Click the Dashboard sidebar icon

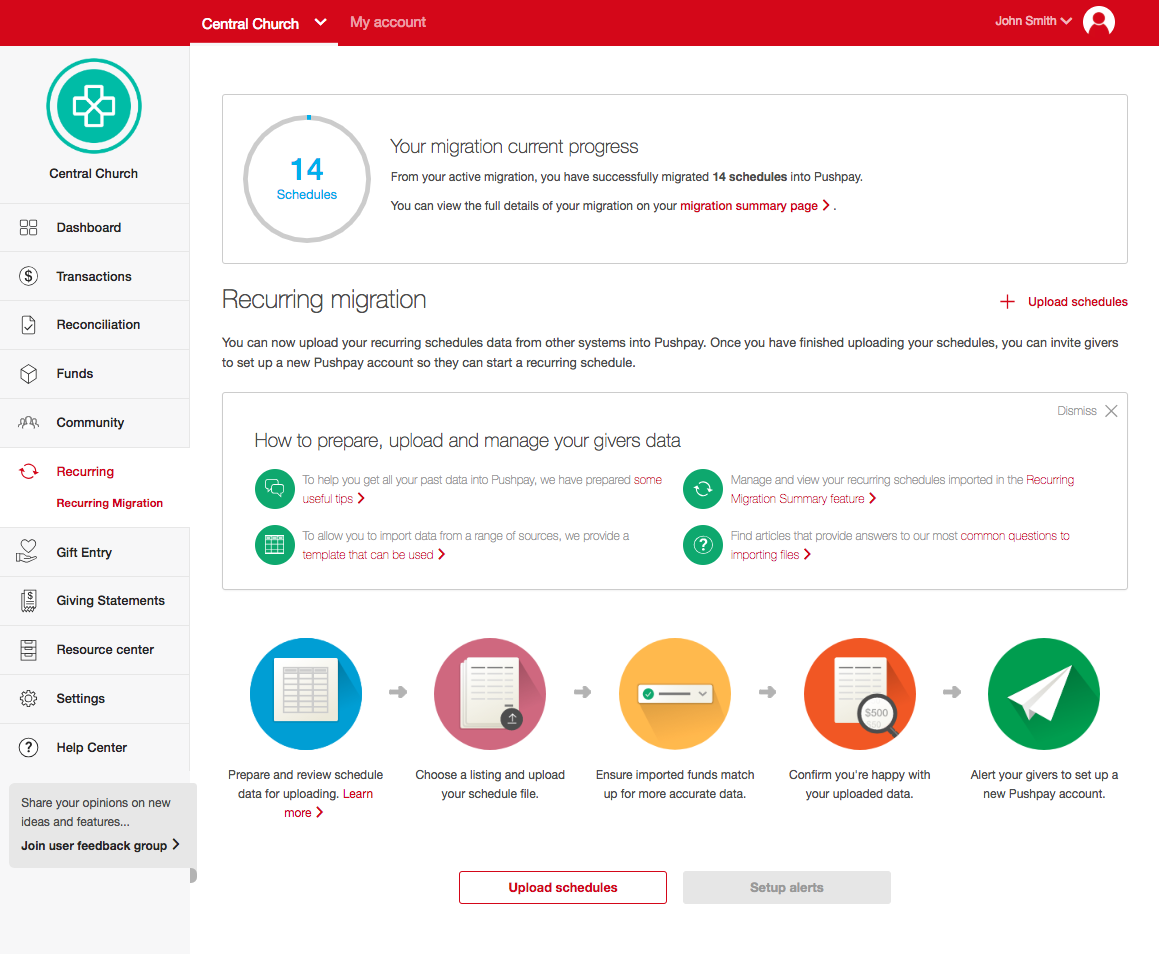(x=28, y=227)
